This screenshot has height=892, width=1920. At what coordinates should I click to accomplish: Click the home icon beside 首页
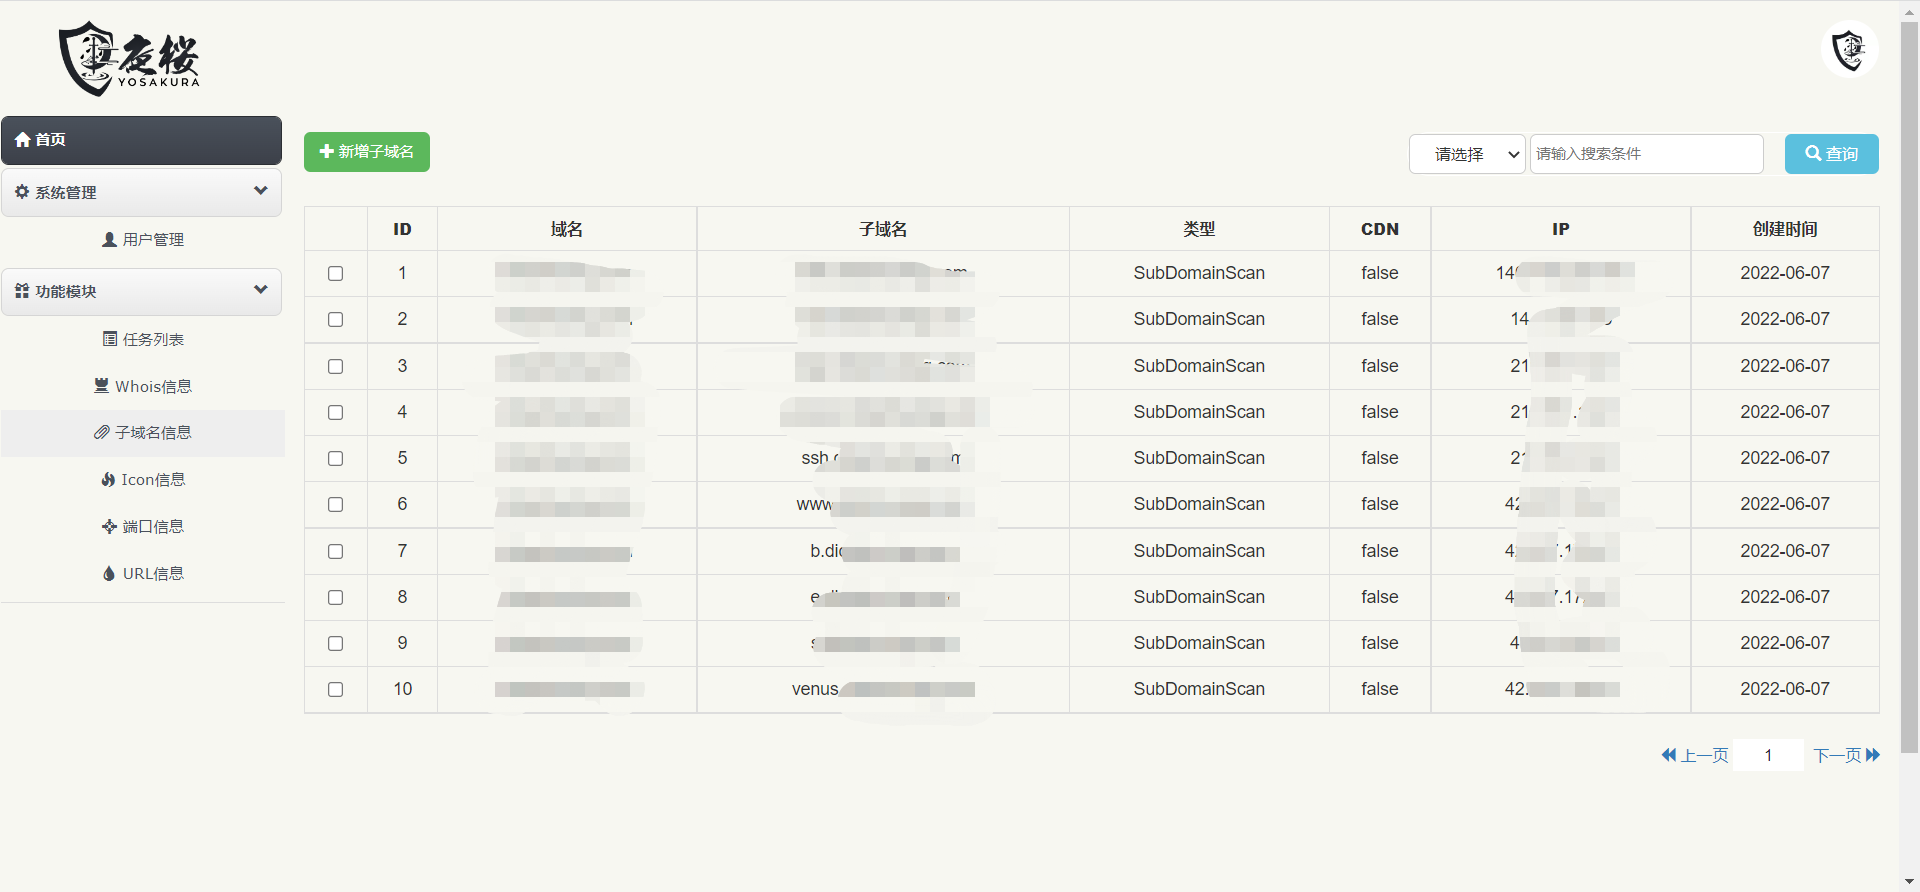click(x=23, y=140)
